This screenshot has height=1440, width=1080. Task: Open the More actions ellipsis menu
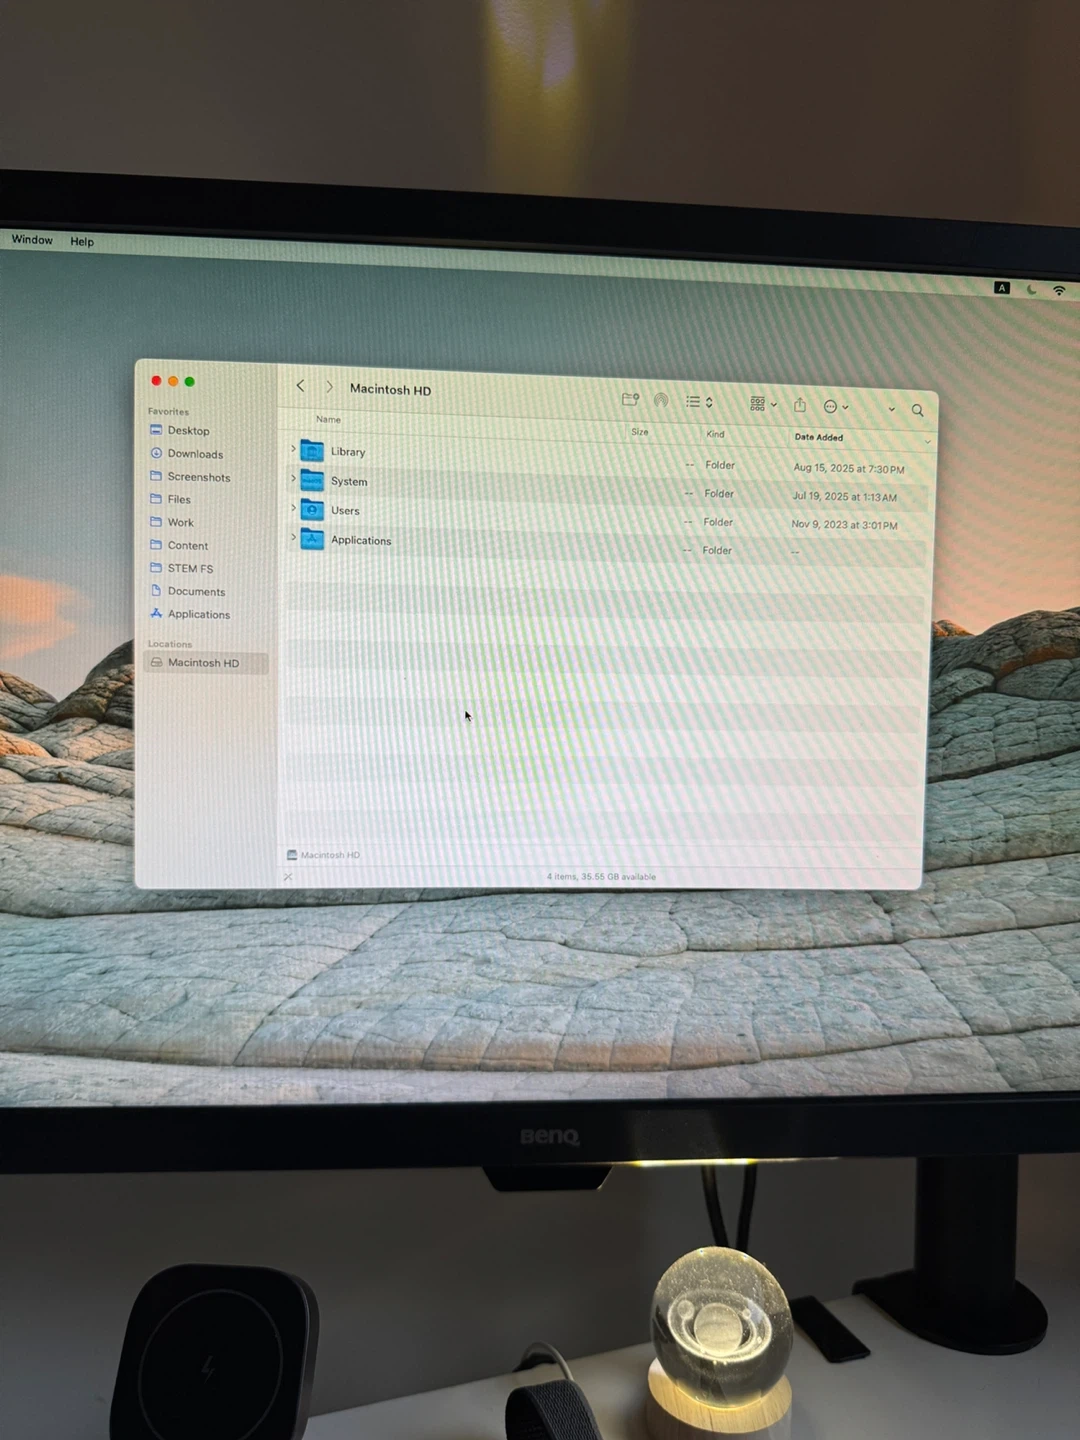[x=835, y=406]
